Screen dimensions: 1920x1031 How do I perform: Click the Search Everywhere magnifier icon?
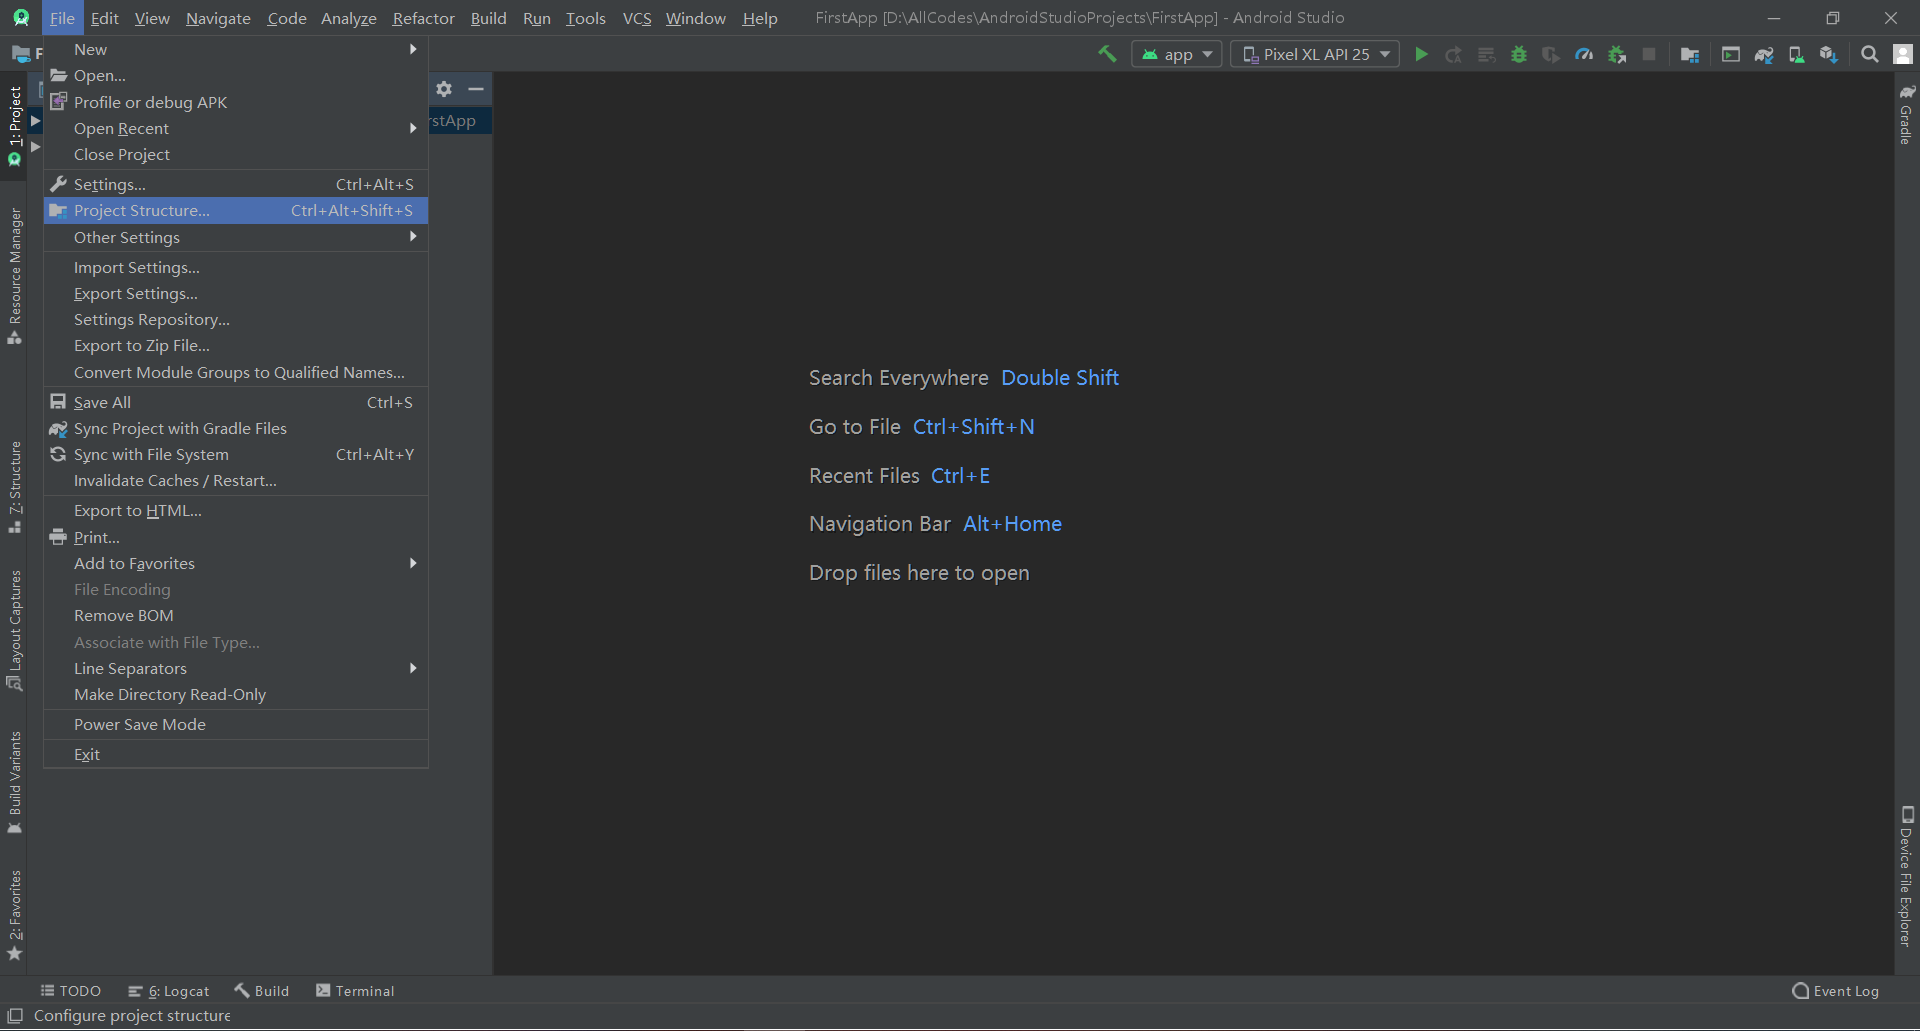[1869, 55]
